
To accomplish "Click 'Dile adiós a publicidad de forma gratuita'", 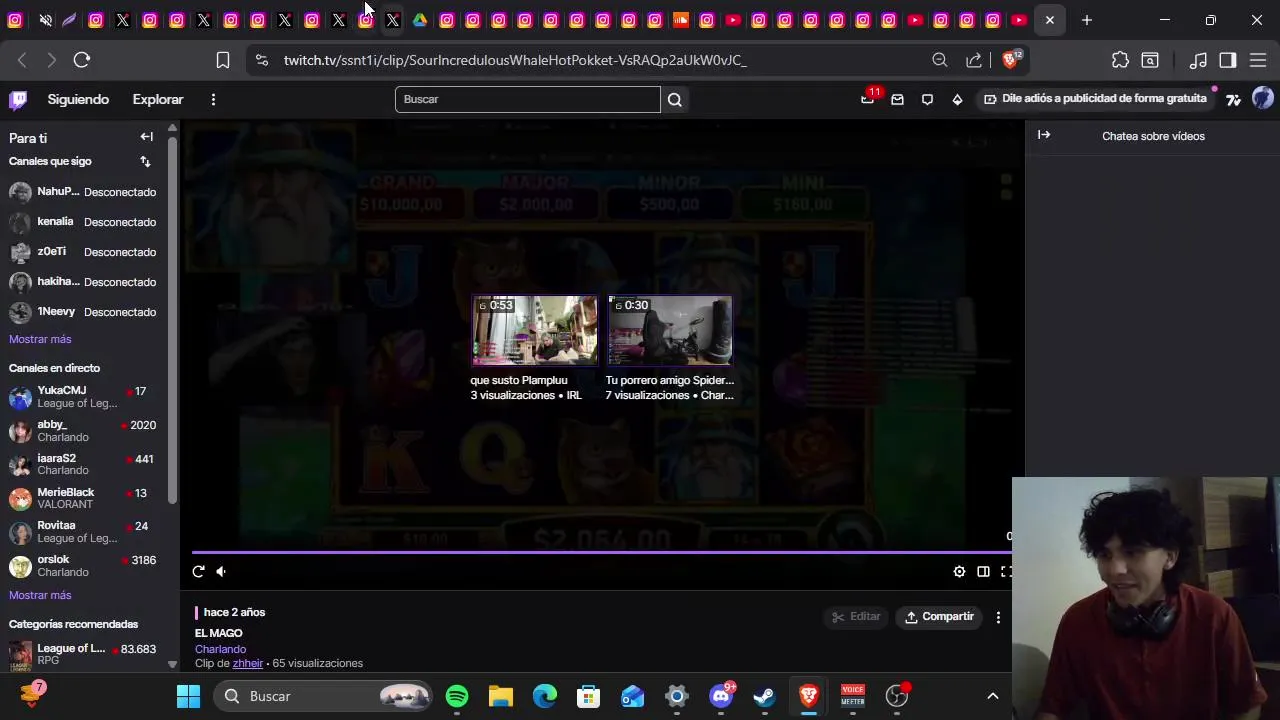I will click(x=1095, y=99).
